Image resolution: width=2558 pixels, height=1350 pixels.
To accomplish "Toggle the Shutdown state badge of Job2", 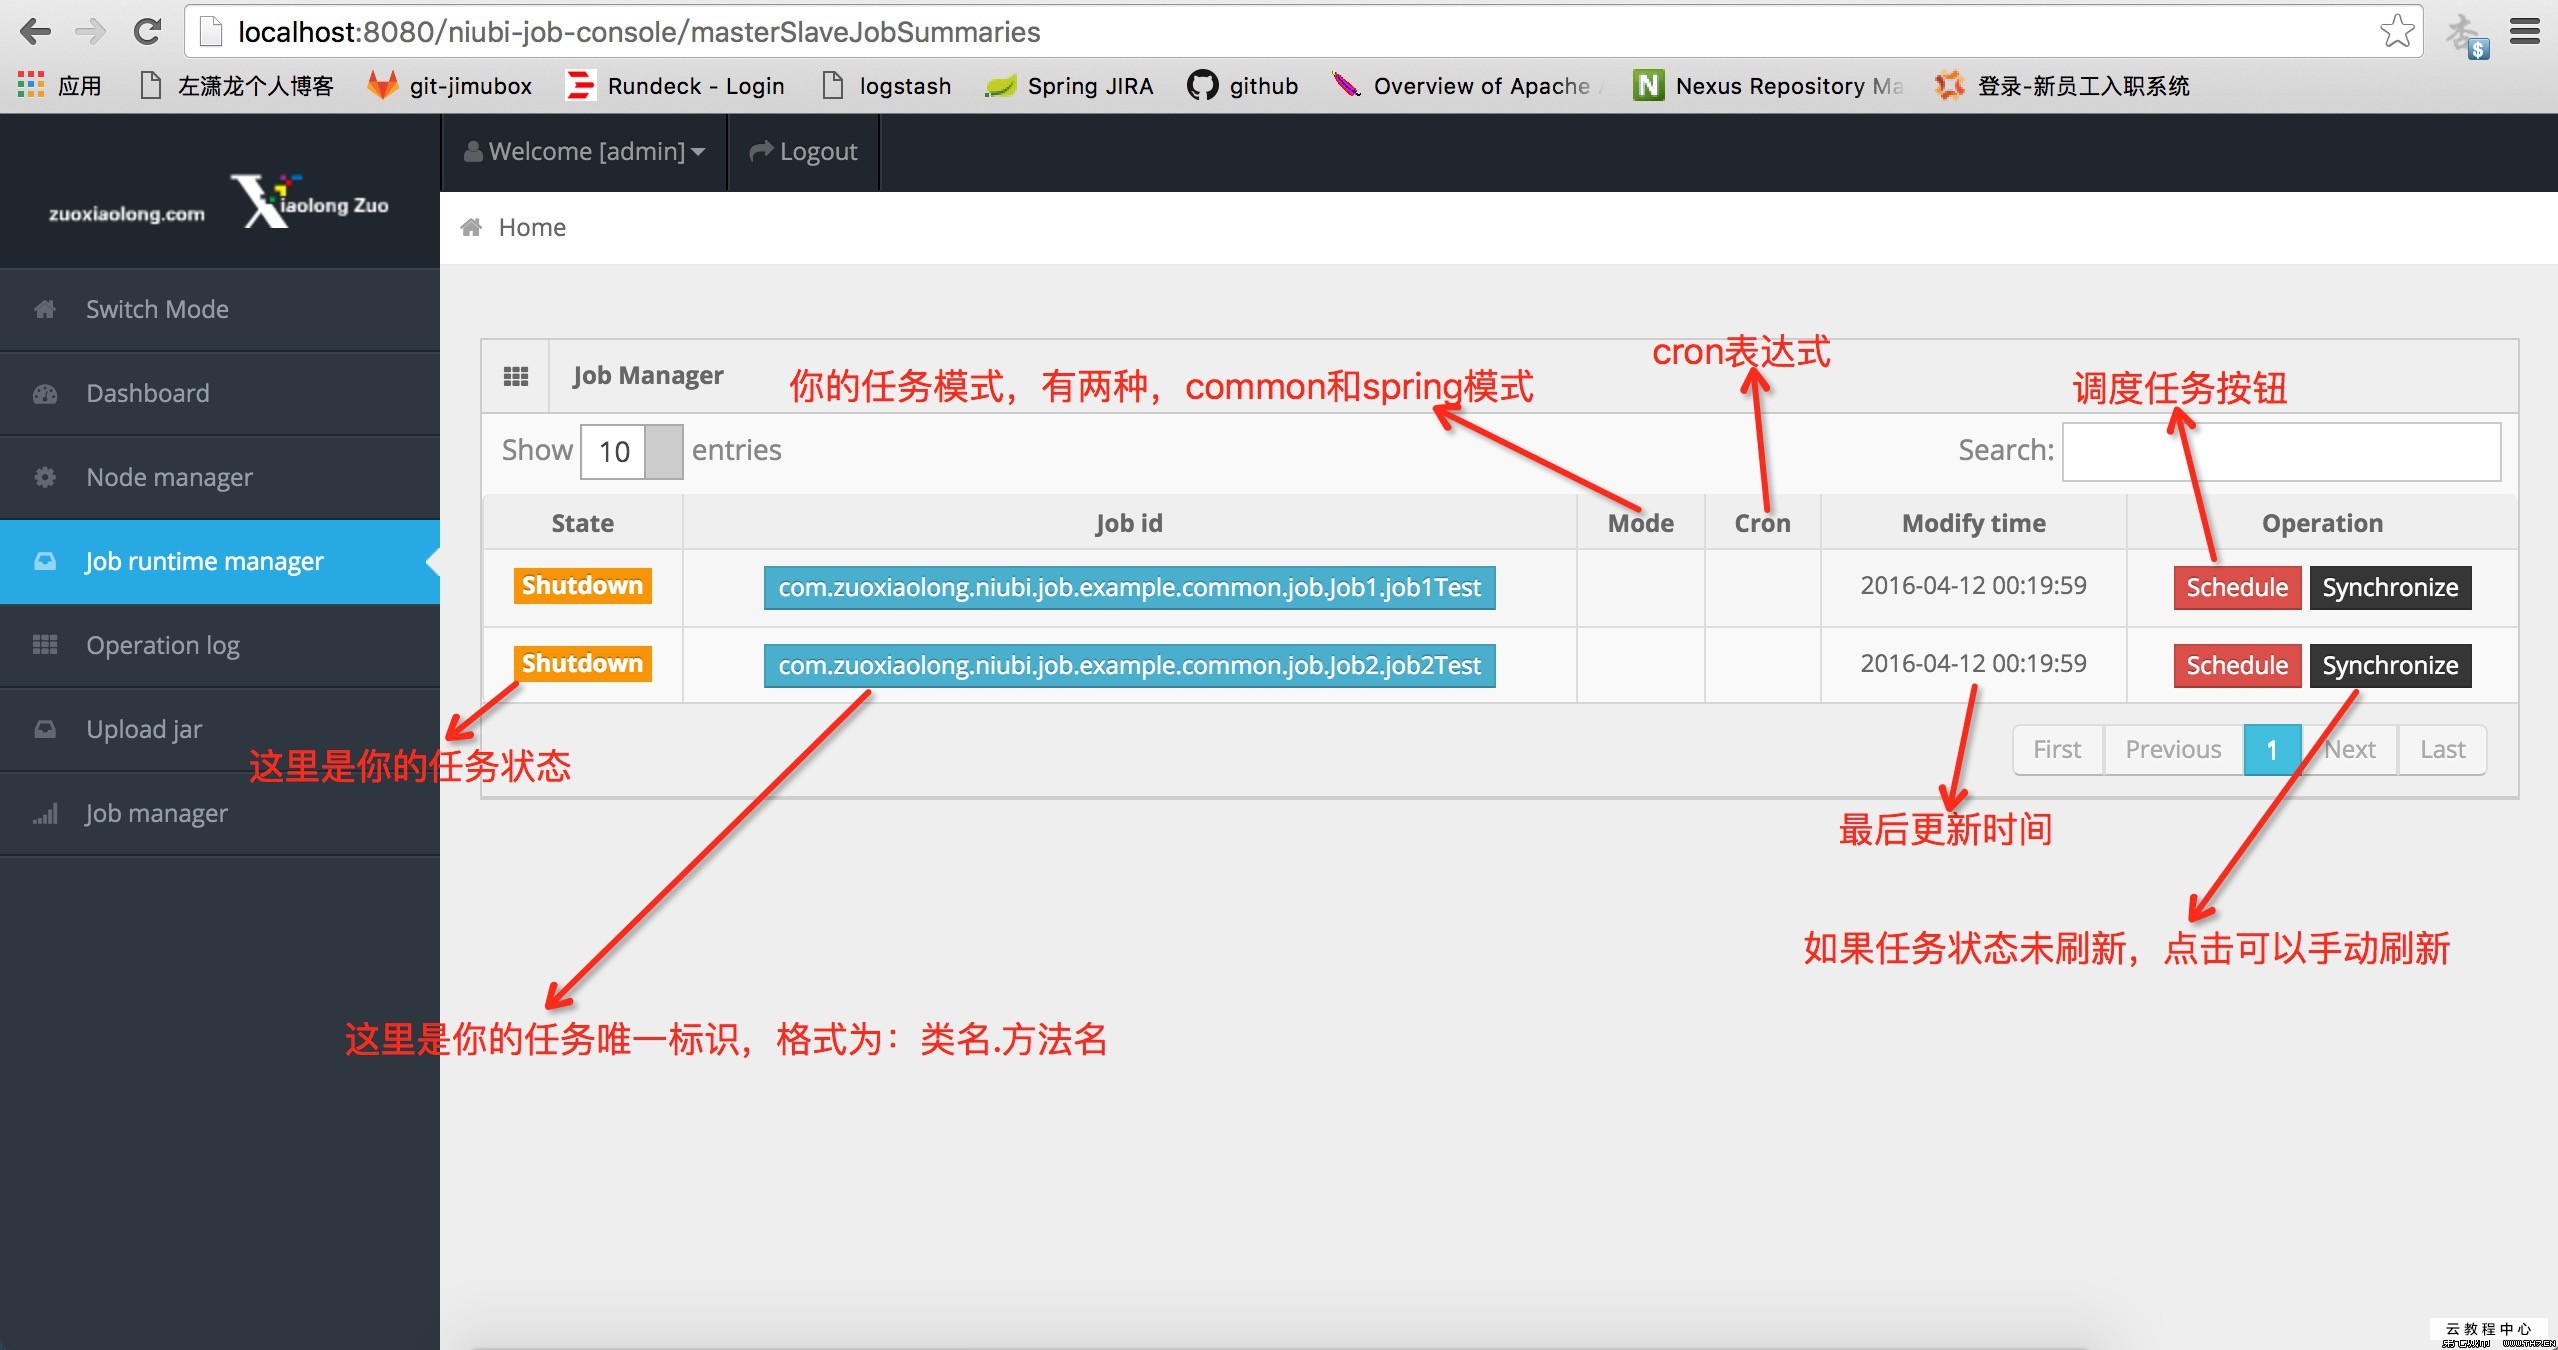I will pyautogui.click(x=581, y=663).
